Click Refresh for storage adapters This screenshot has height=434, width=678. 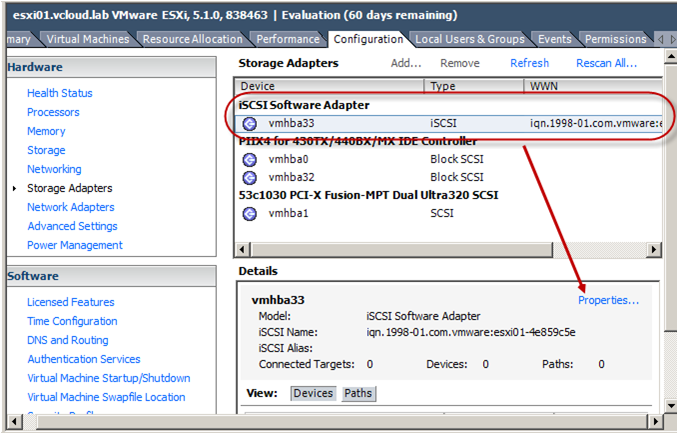coord(529,63)
